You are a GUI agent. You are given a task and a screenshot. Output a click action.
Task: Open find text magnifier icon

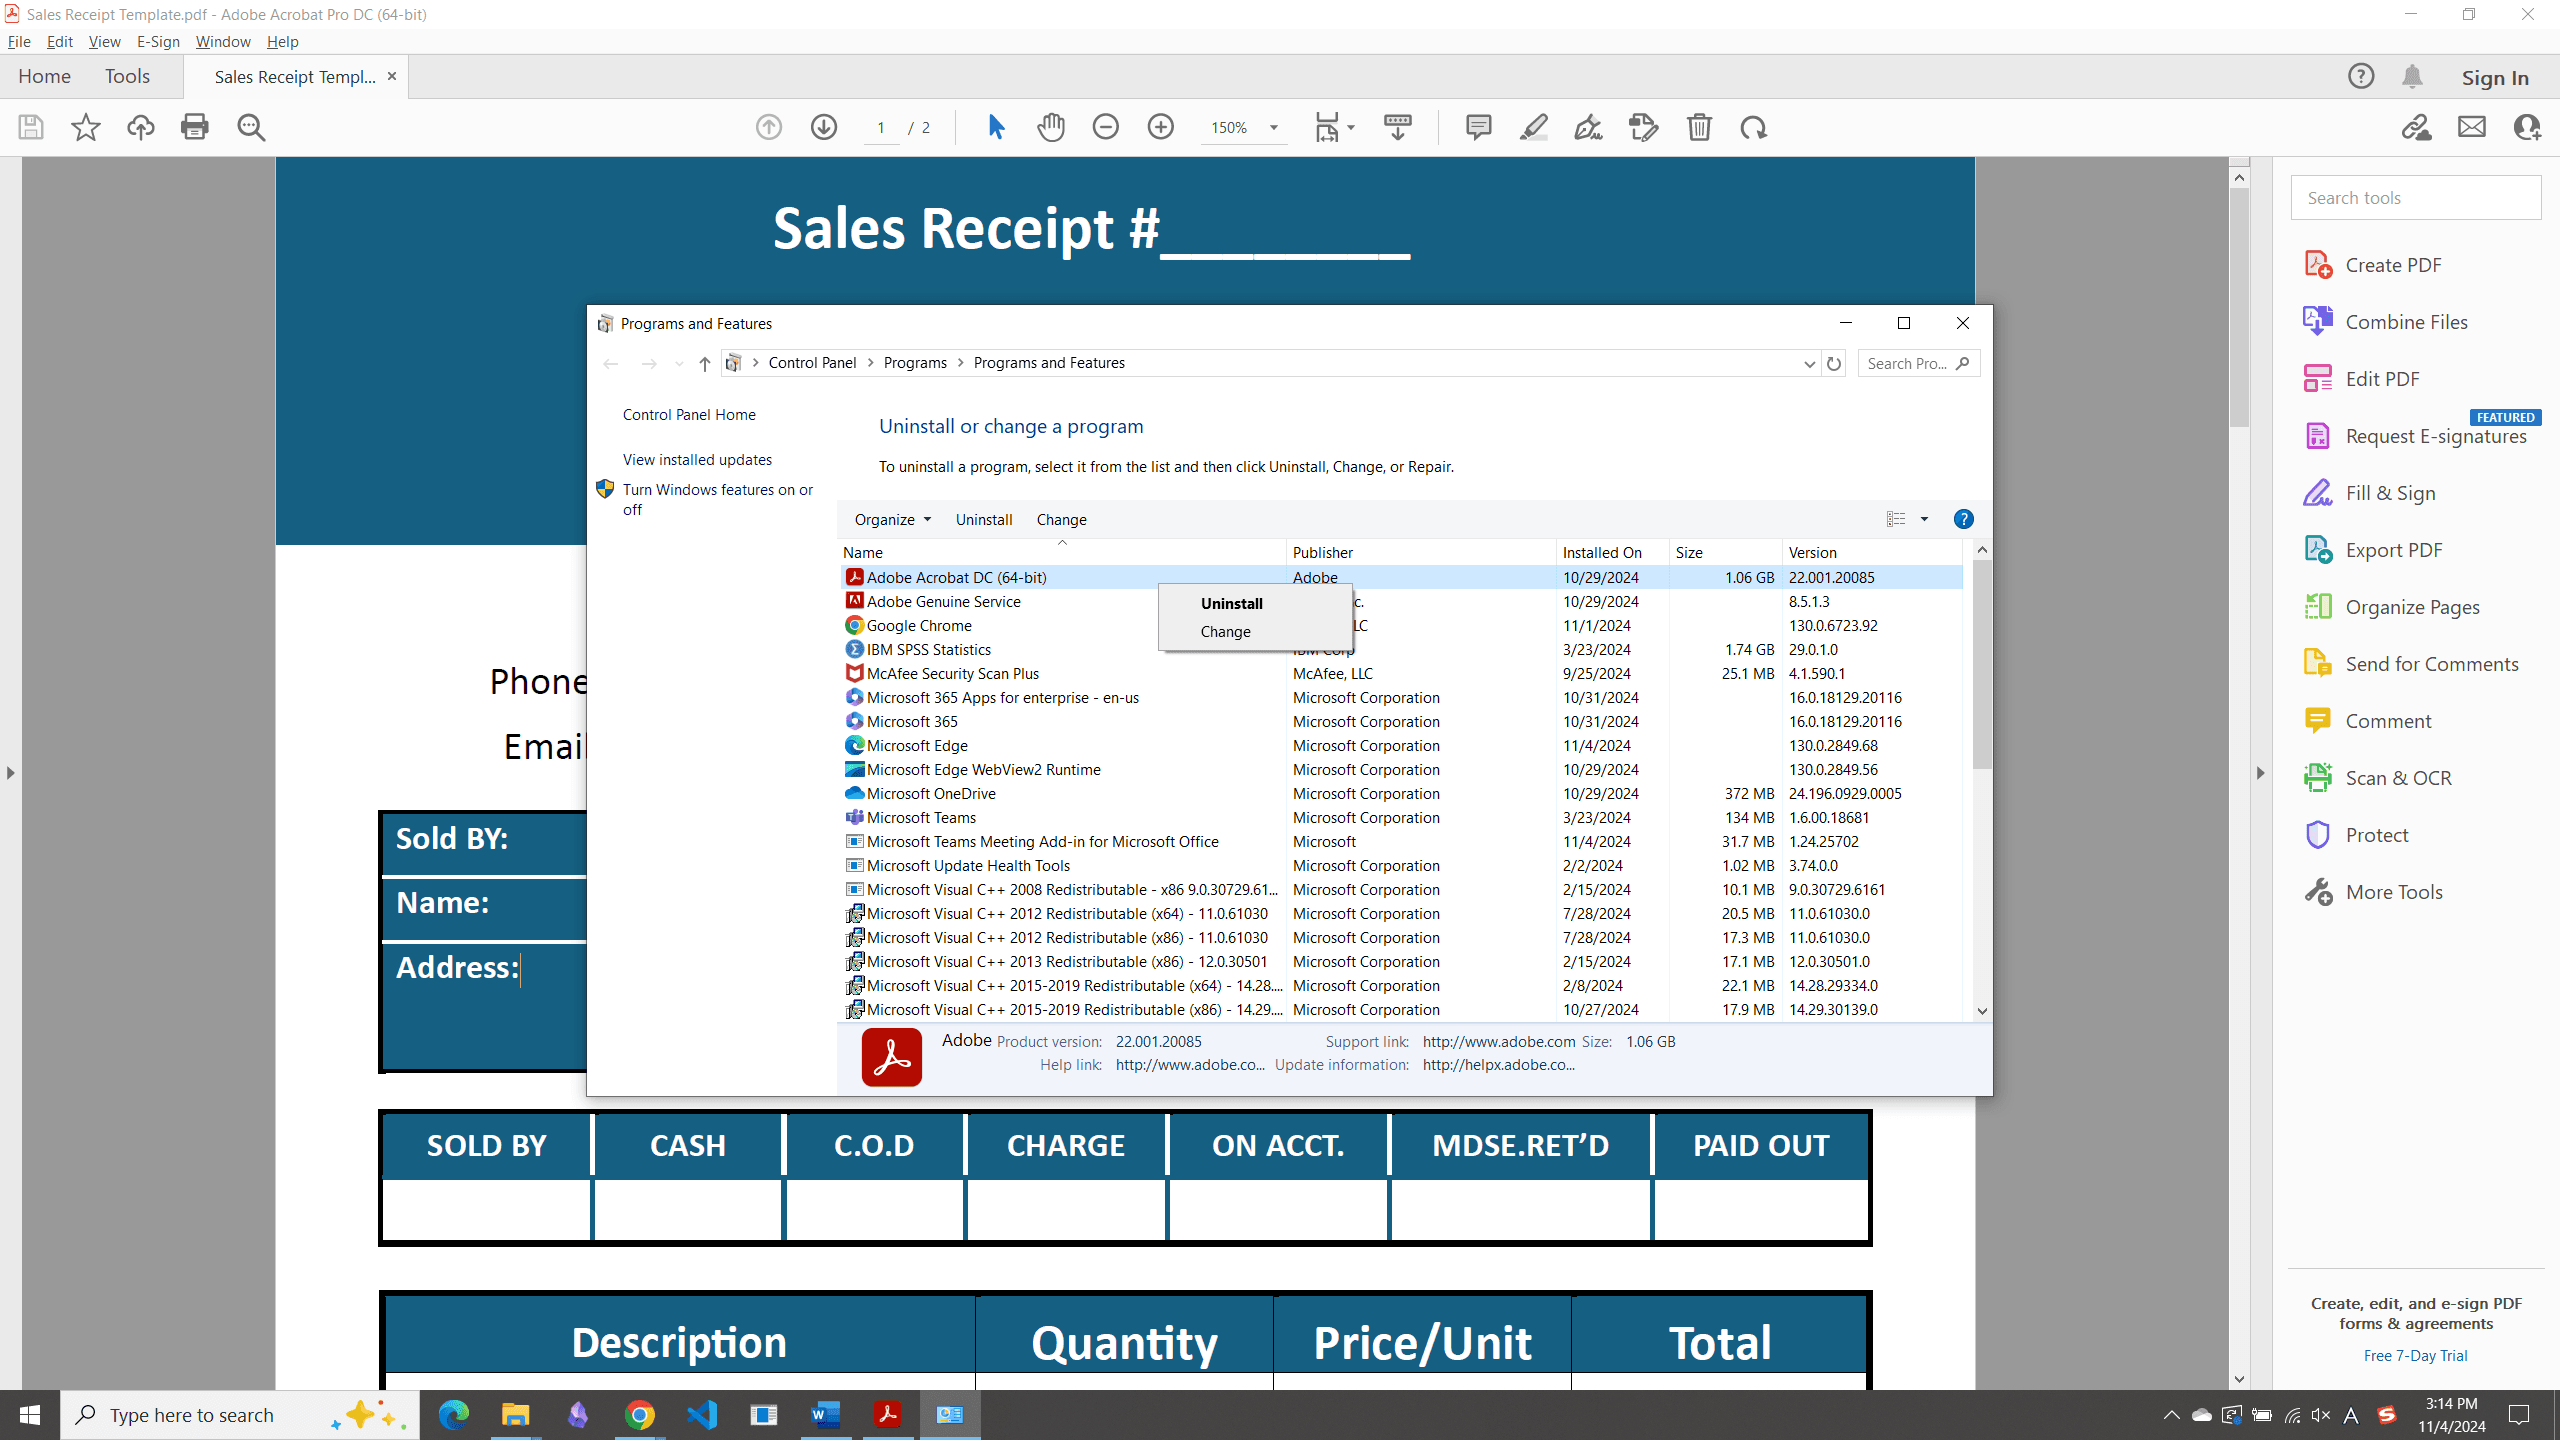click(x=251, y=127)
